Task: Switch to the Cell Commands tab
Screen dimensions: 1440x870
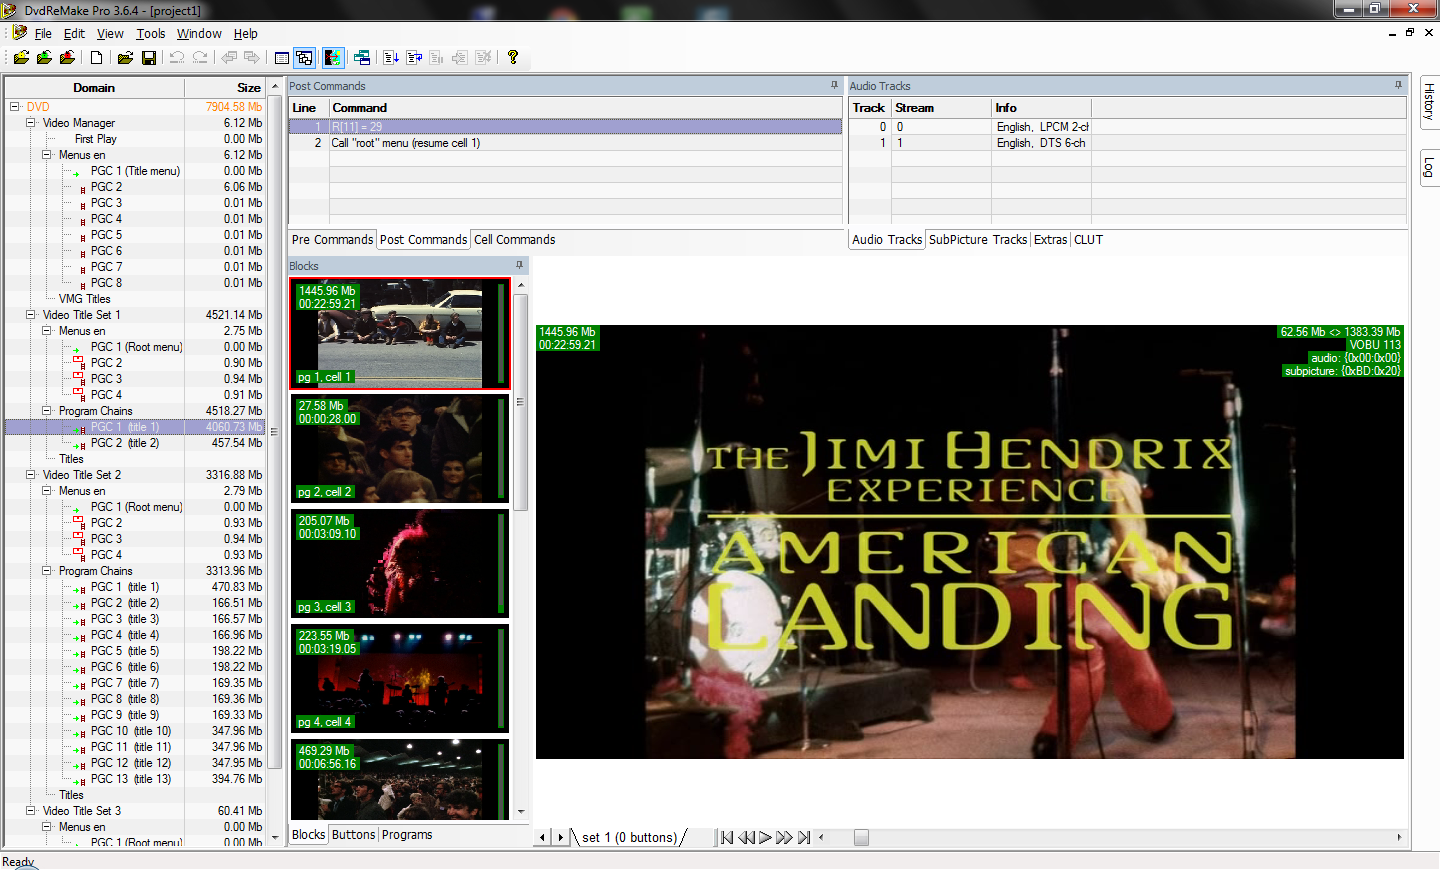Action: [x=514, y=240]
